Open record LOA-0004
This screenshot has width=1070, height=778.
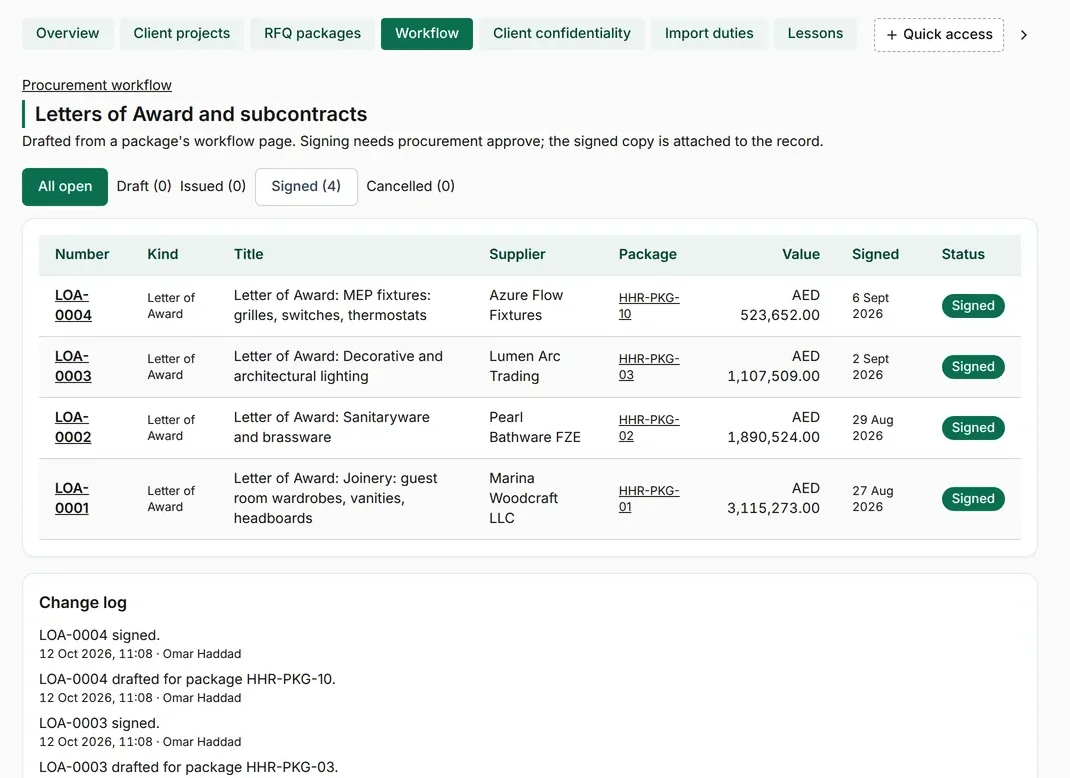pyautogui.click(x=73, y=305)
